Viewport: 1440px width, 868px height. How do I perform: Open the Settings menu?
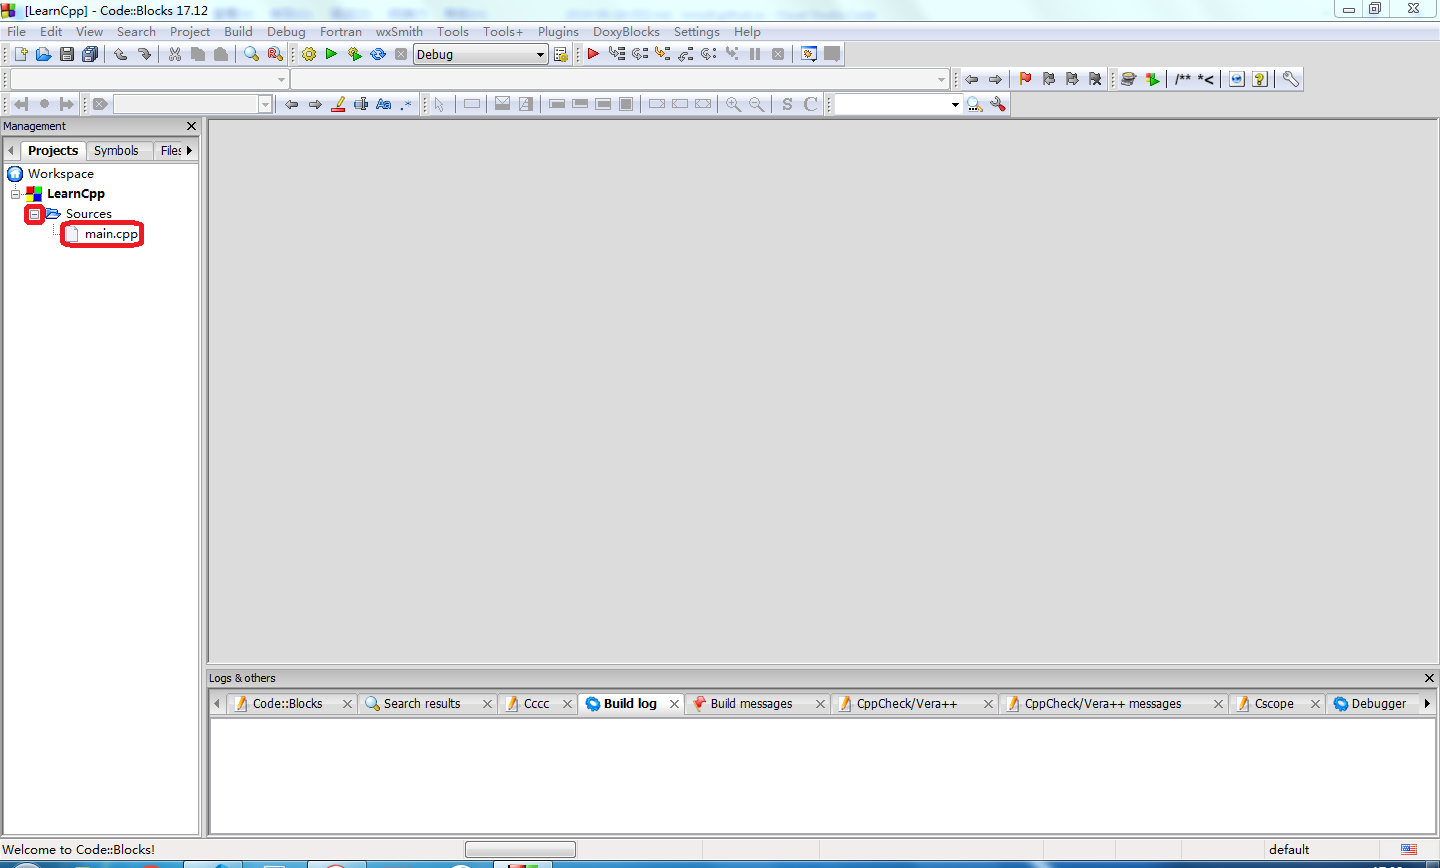697,32
